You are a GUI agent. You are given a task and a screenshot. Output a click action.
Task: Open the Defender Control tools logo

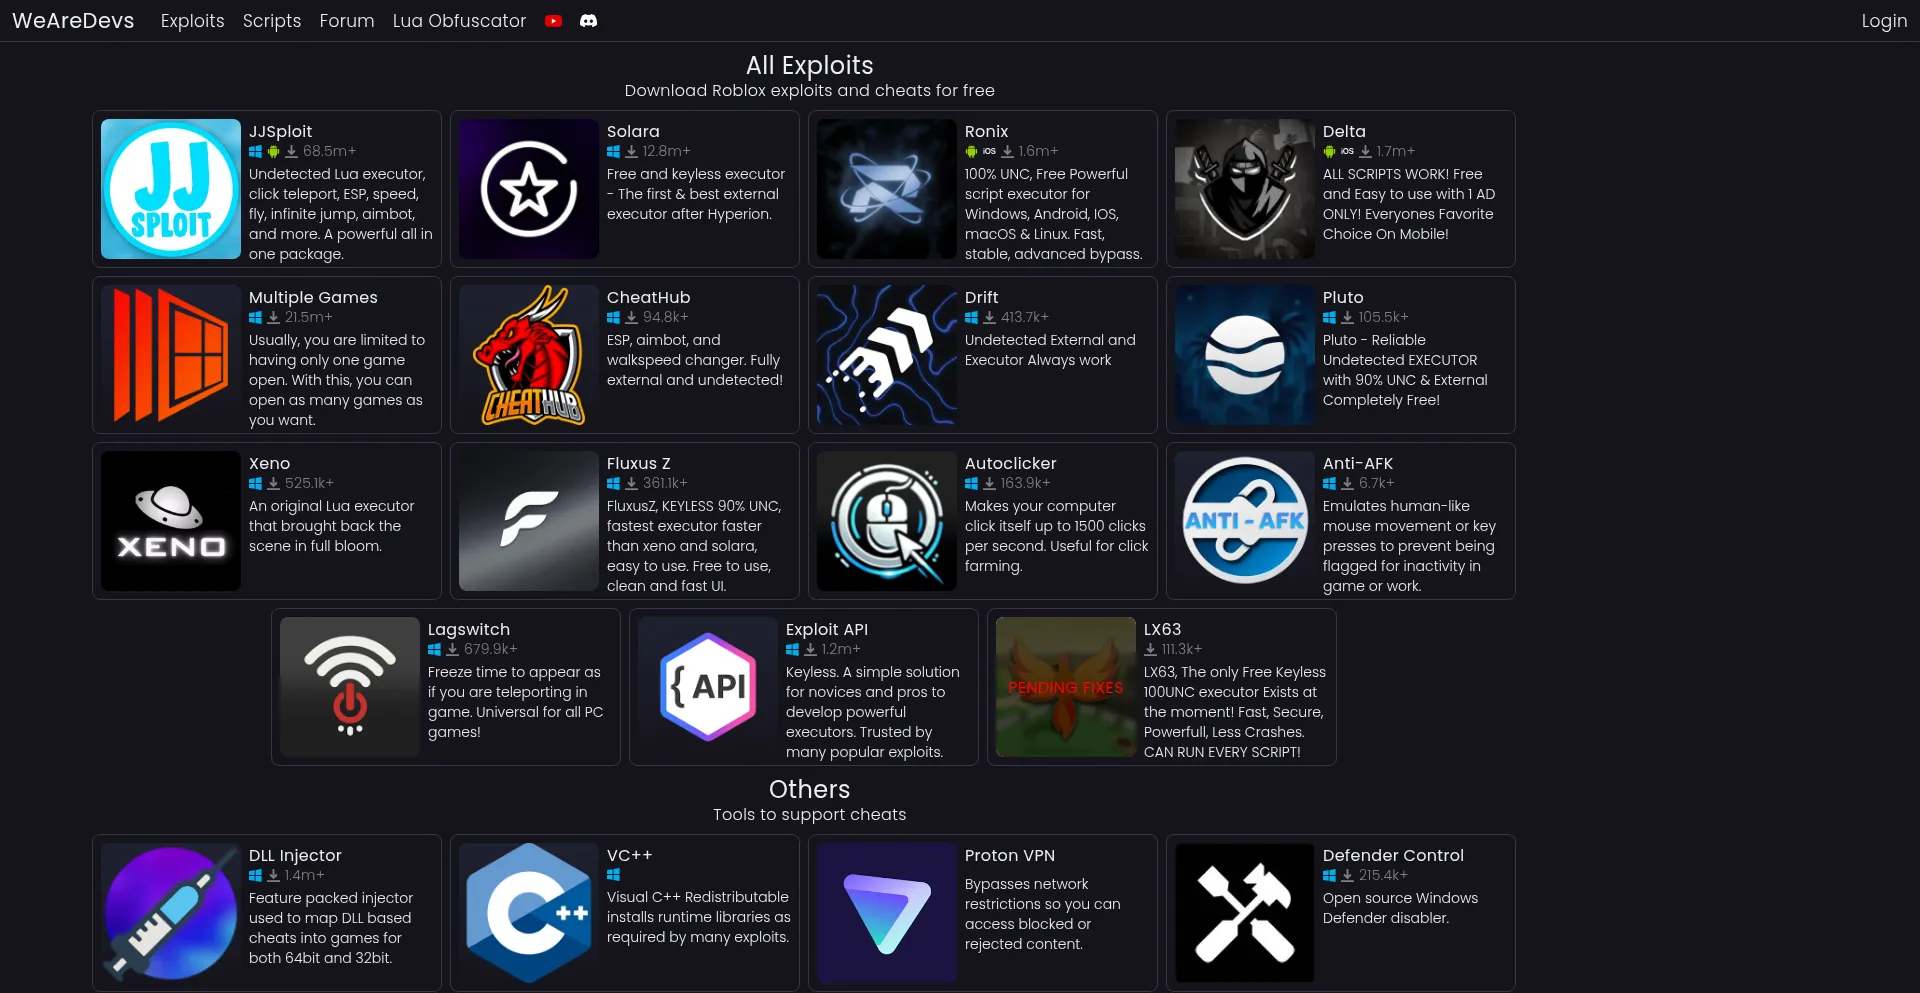(x=1245, y=913)
